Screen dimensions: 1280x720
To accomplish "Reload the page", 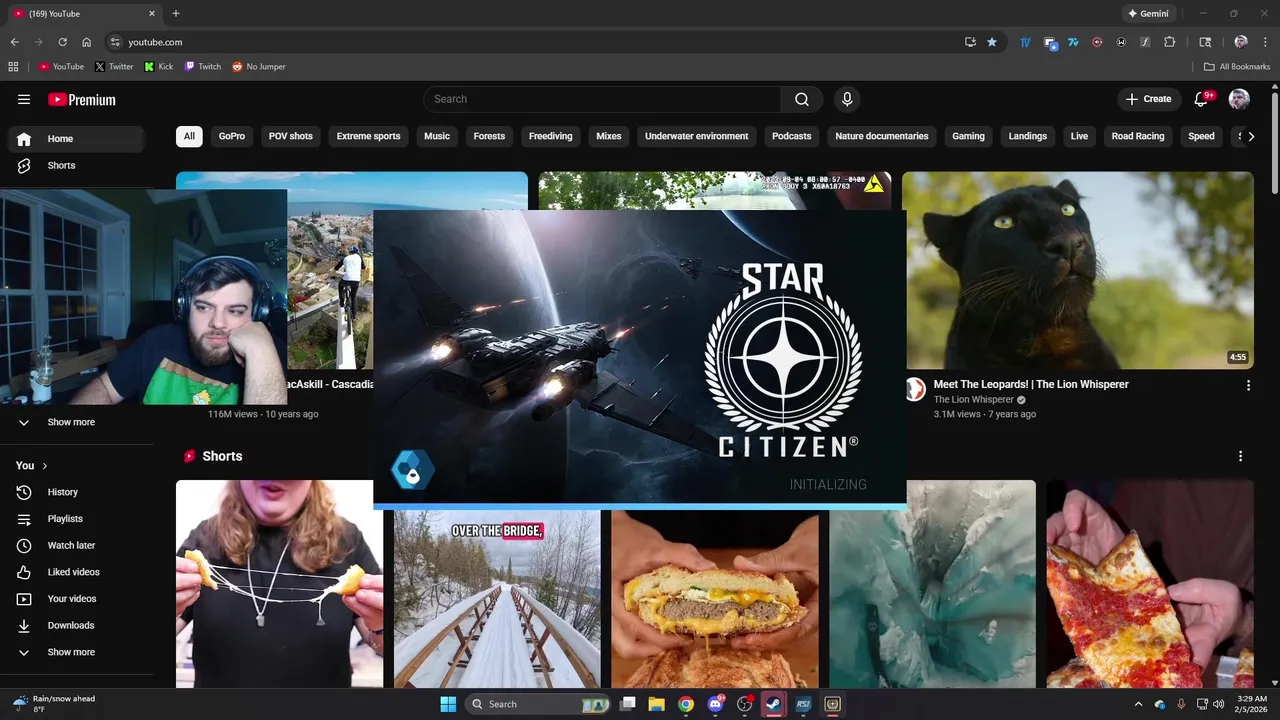I will (62, 42).
